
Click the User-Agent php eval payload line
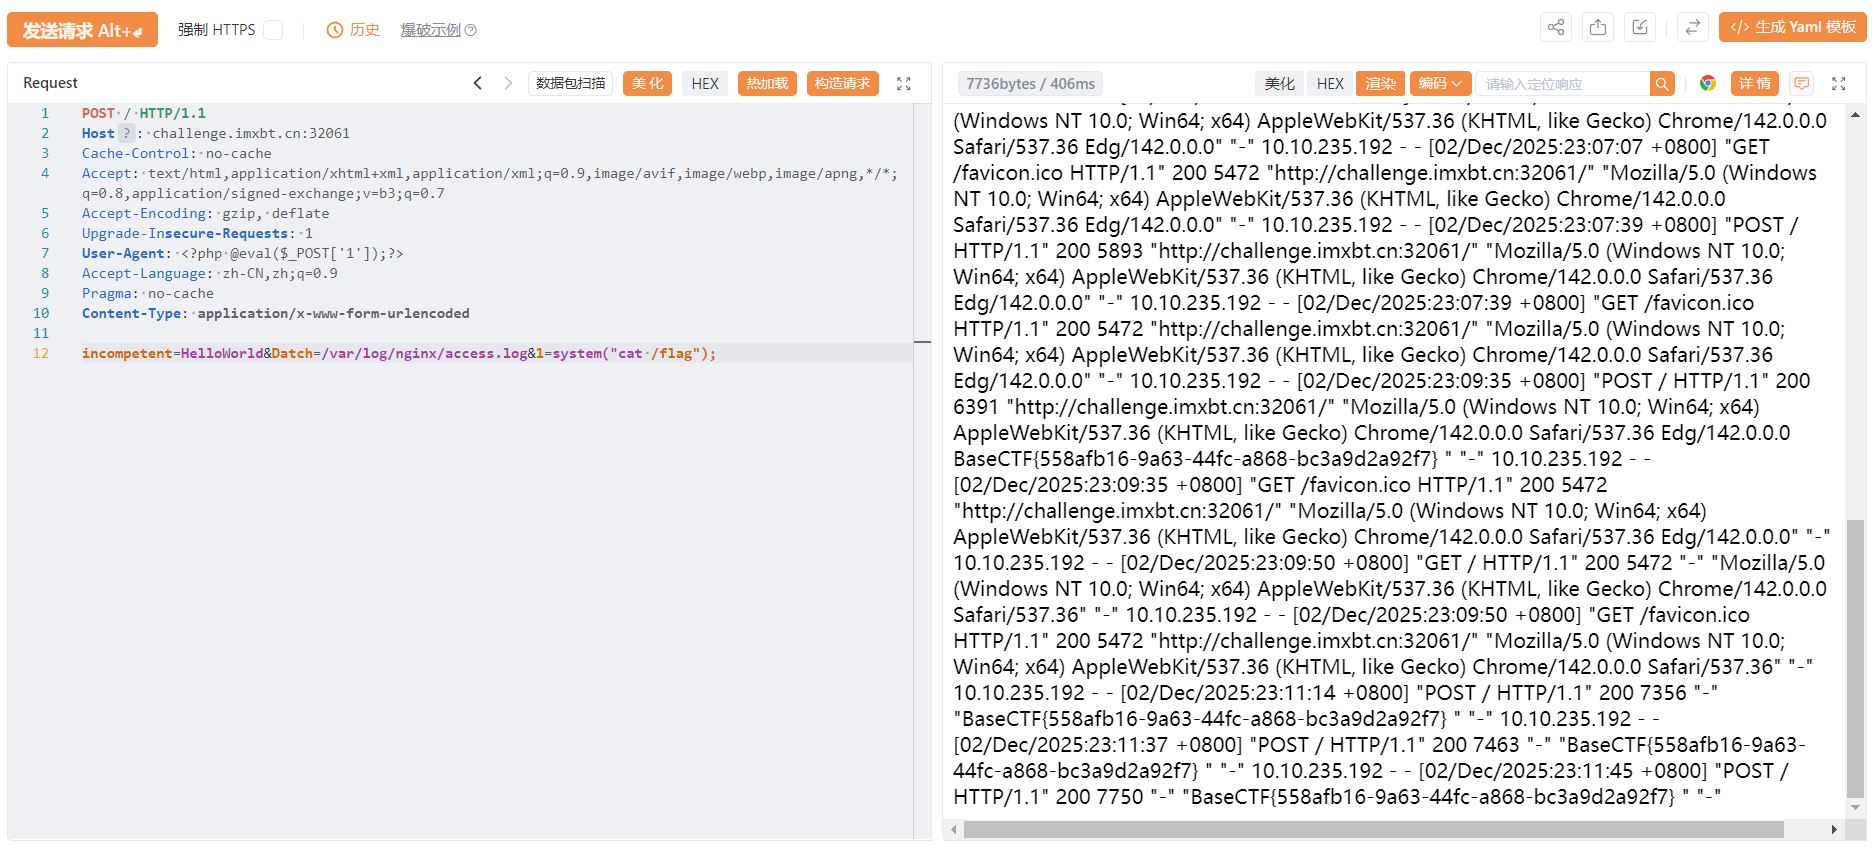[243, 253]
